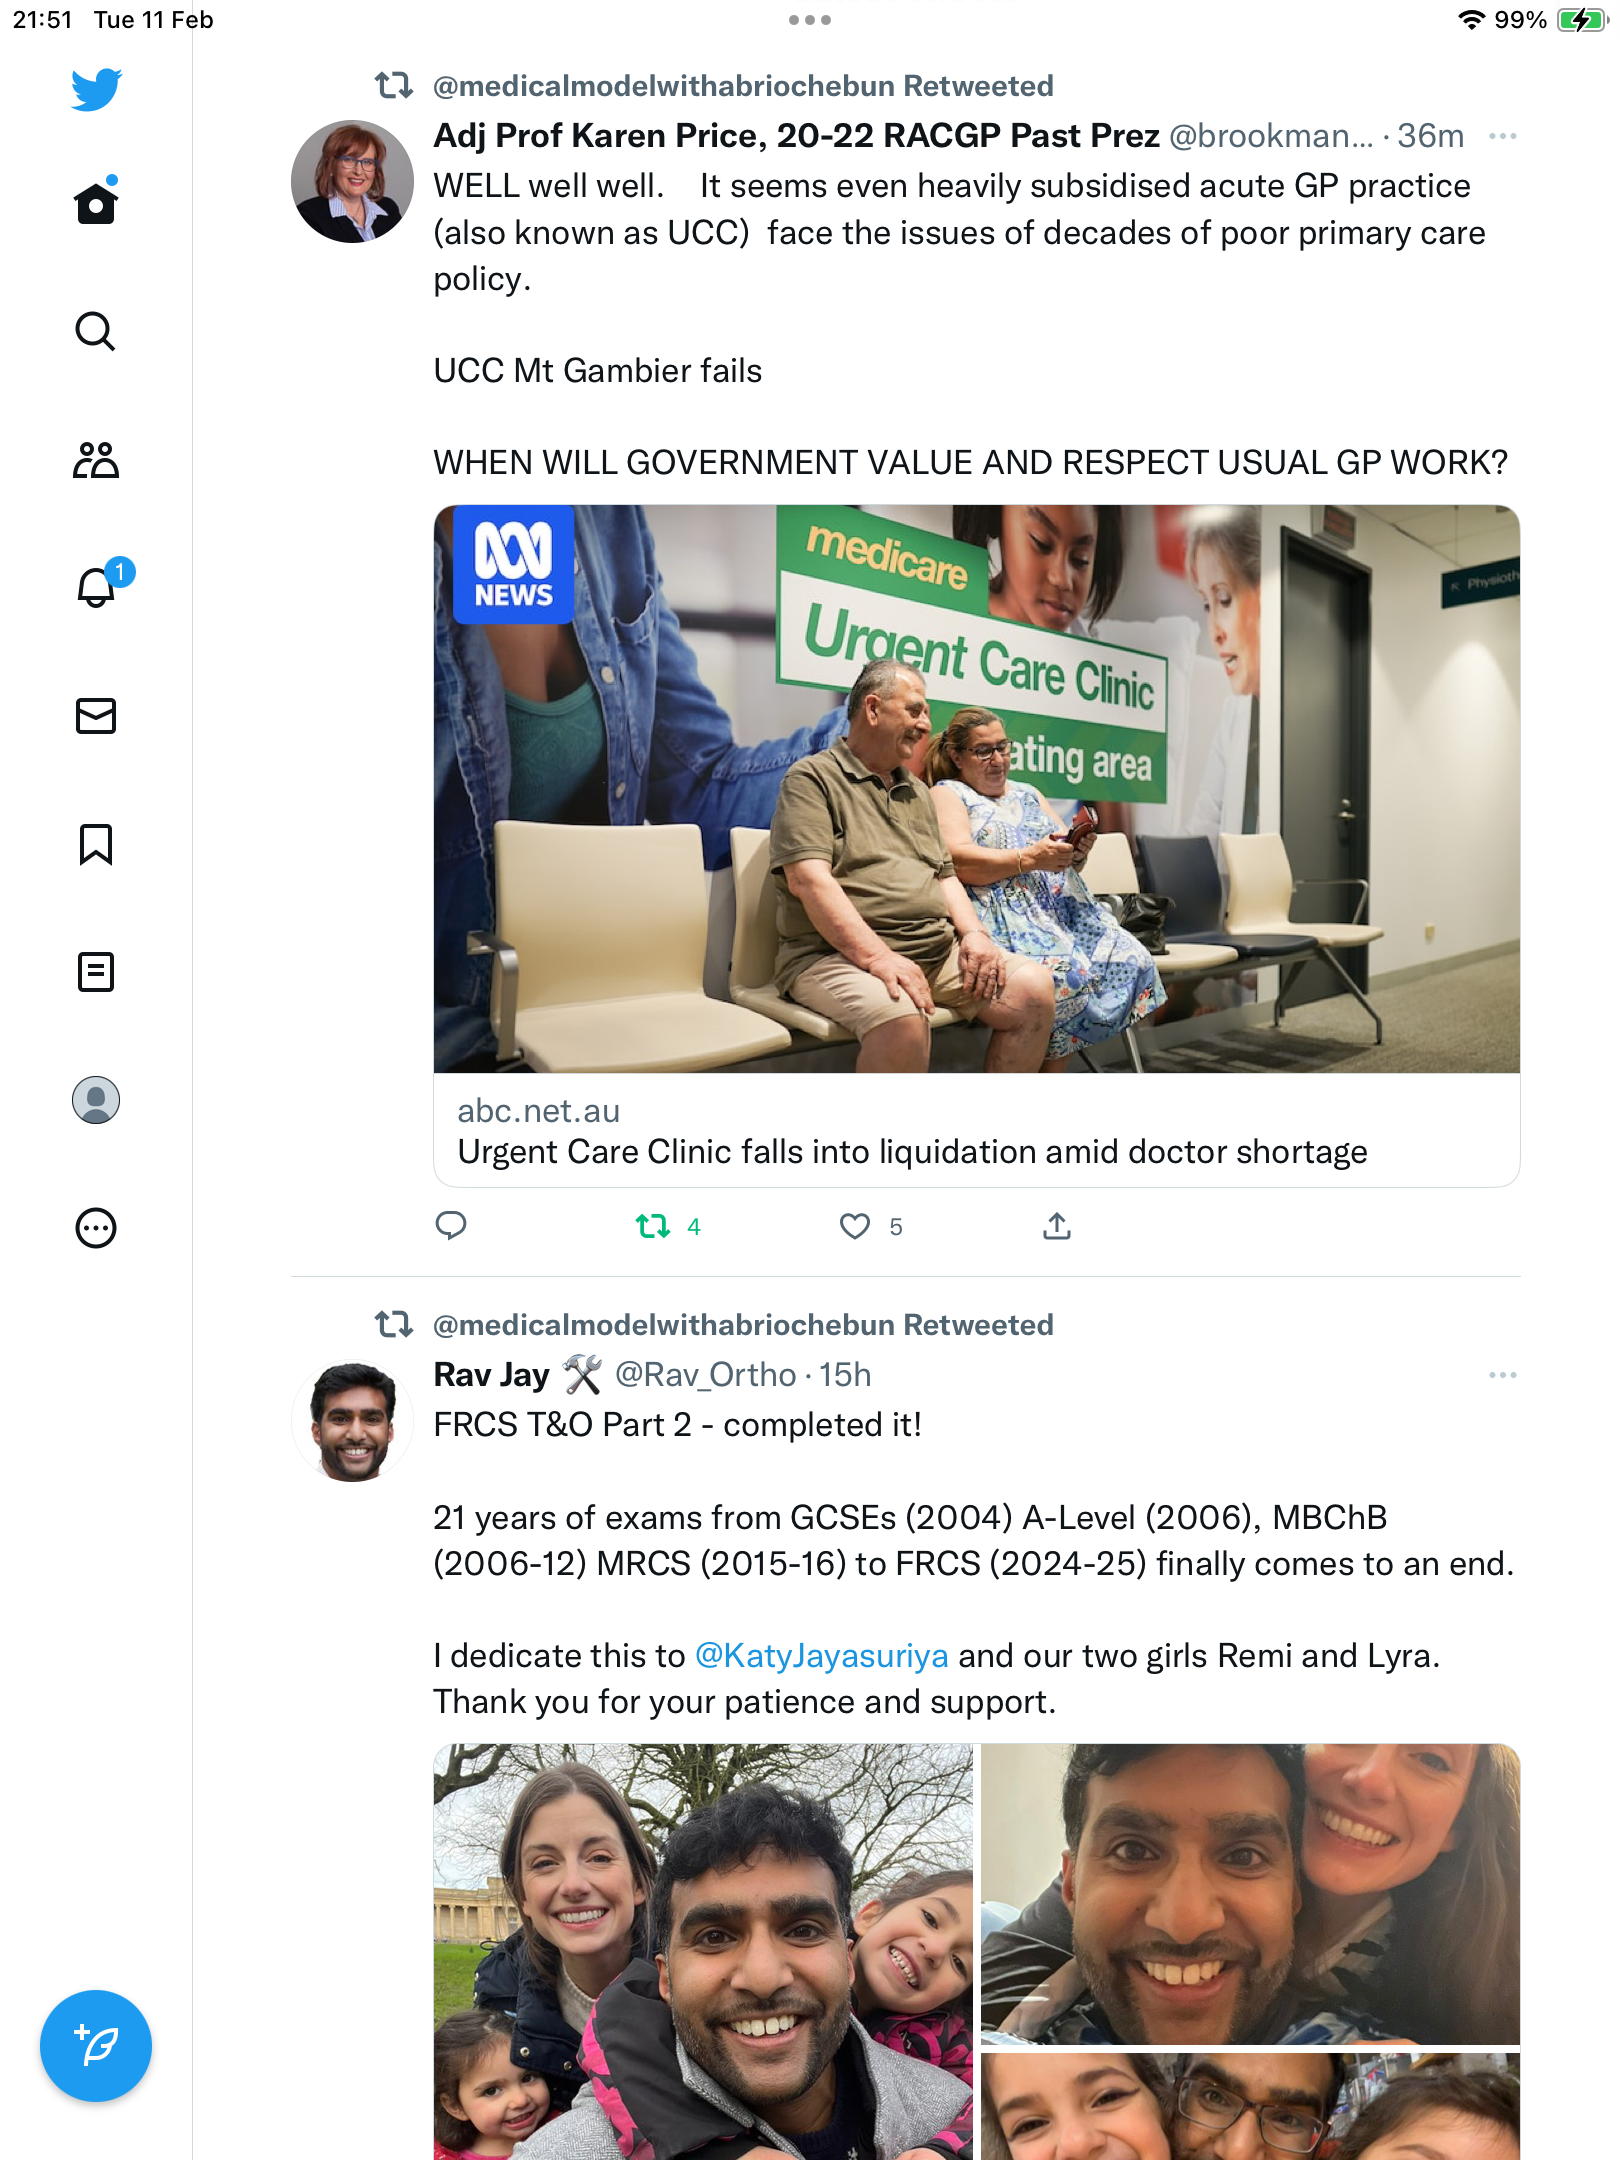Viewport: 1620px width, 2160px height.
Task: Tap the retweet count 4
Action: (694, 1227)
